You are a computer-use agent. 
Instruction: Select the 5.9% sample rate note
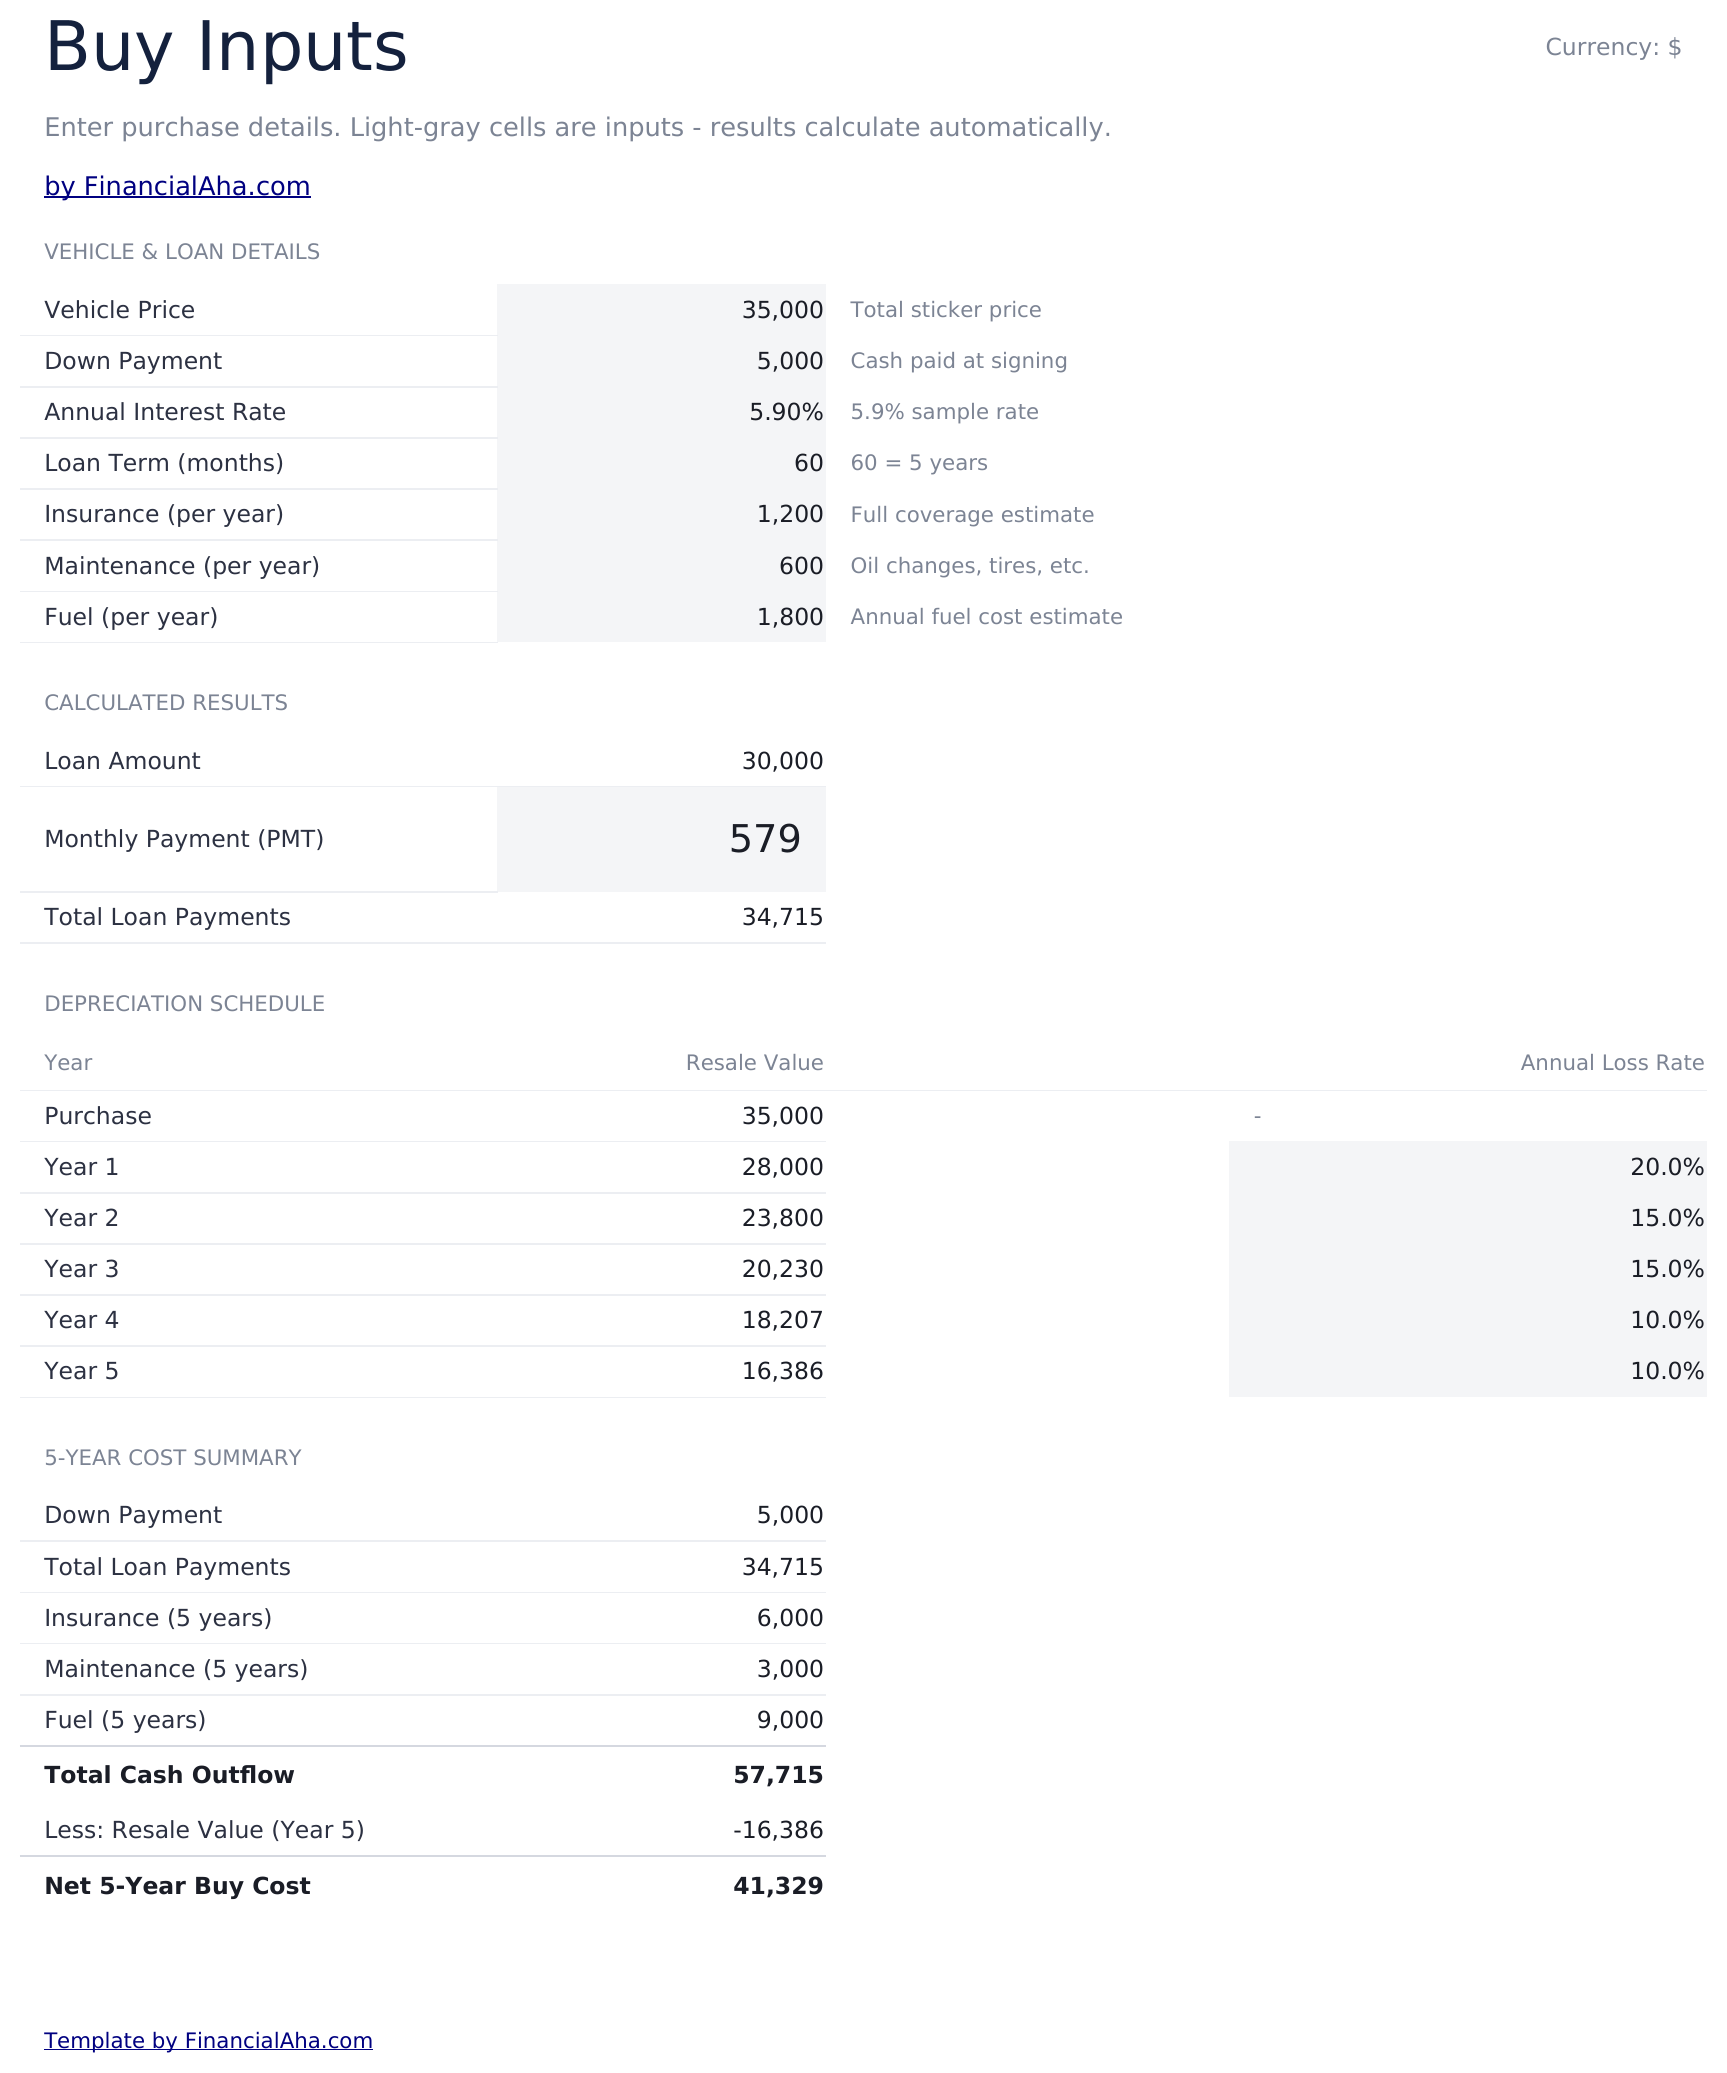(x=944, y=412)
